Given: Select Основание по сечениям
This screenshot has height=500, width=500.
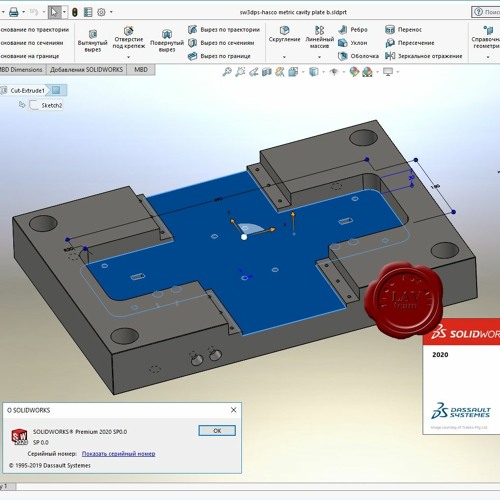Looking at the screenshot, I should pyautogui.click(x=32, y=43).
